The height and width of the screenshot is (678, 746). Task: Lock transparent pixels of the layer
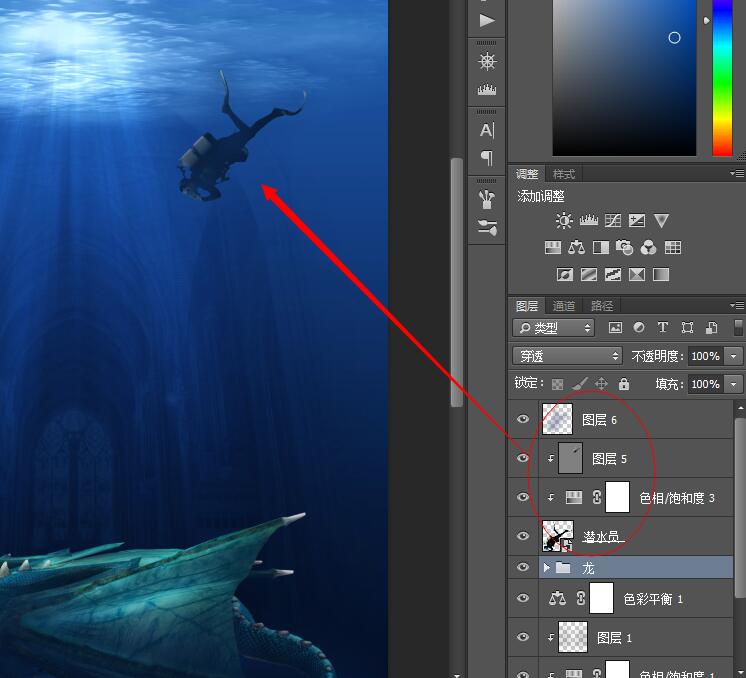pos(557,384)
